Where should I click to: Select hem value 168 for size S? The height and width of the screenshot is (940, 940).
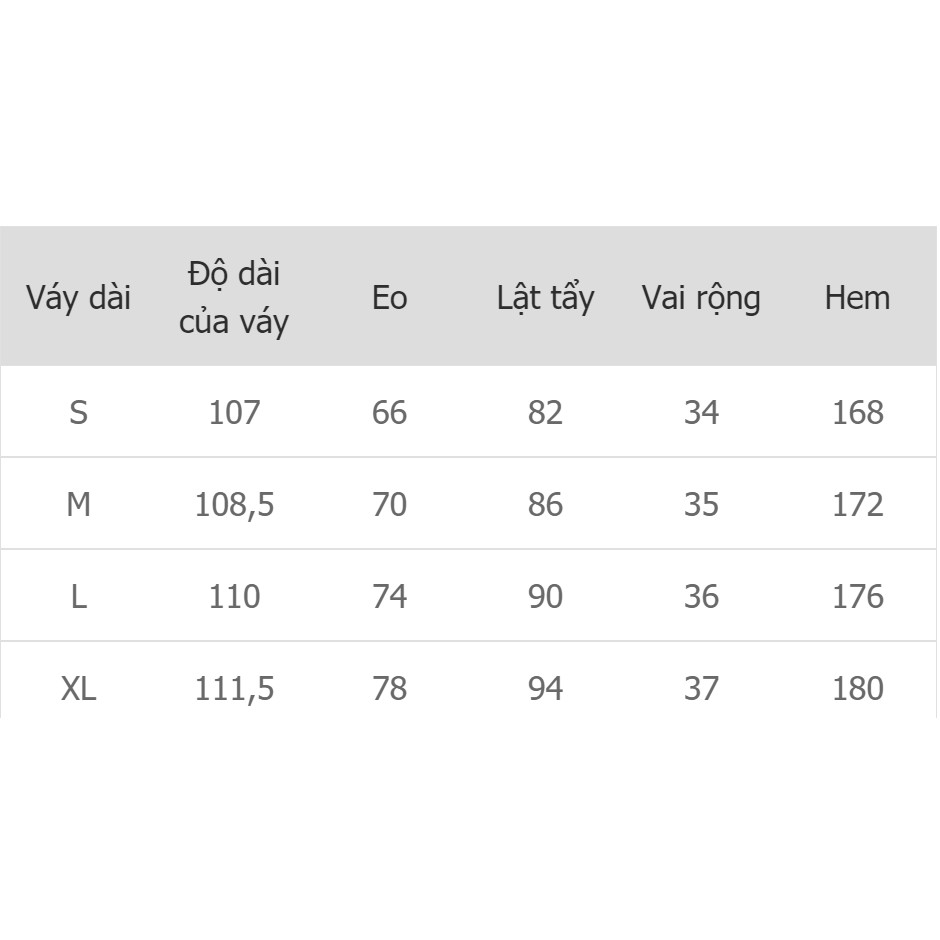[x=858, y=413]
